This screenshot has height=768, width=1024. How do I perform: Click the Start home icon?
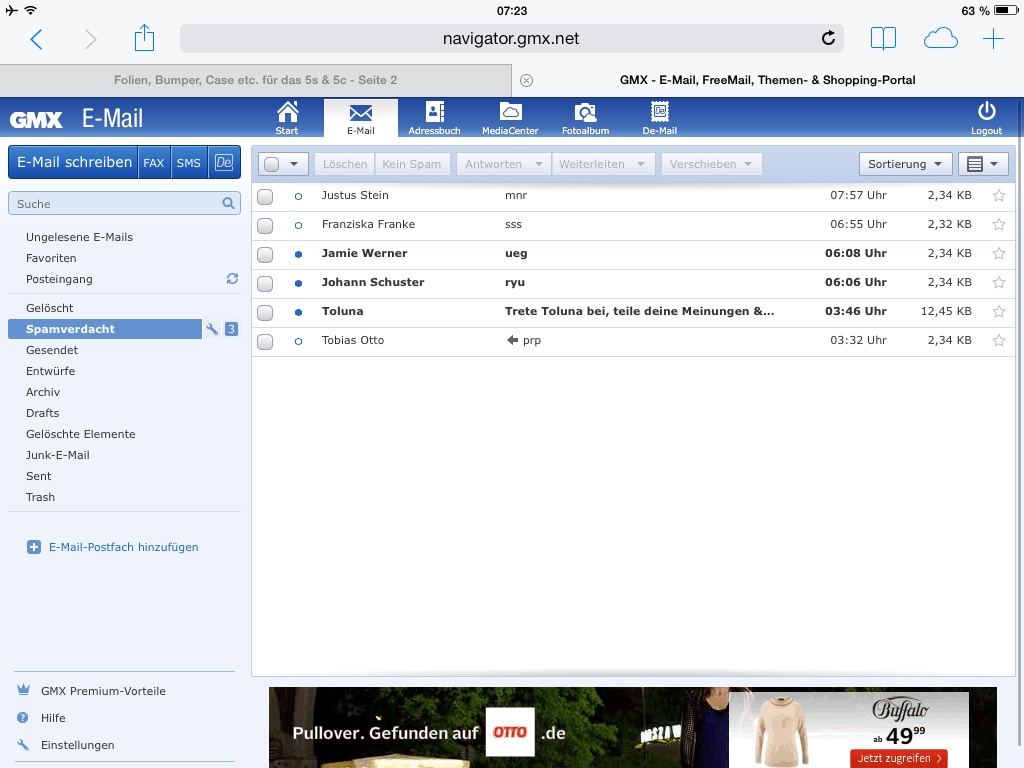tap(287, 116)
